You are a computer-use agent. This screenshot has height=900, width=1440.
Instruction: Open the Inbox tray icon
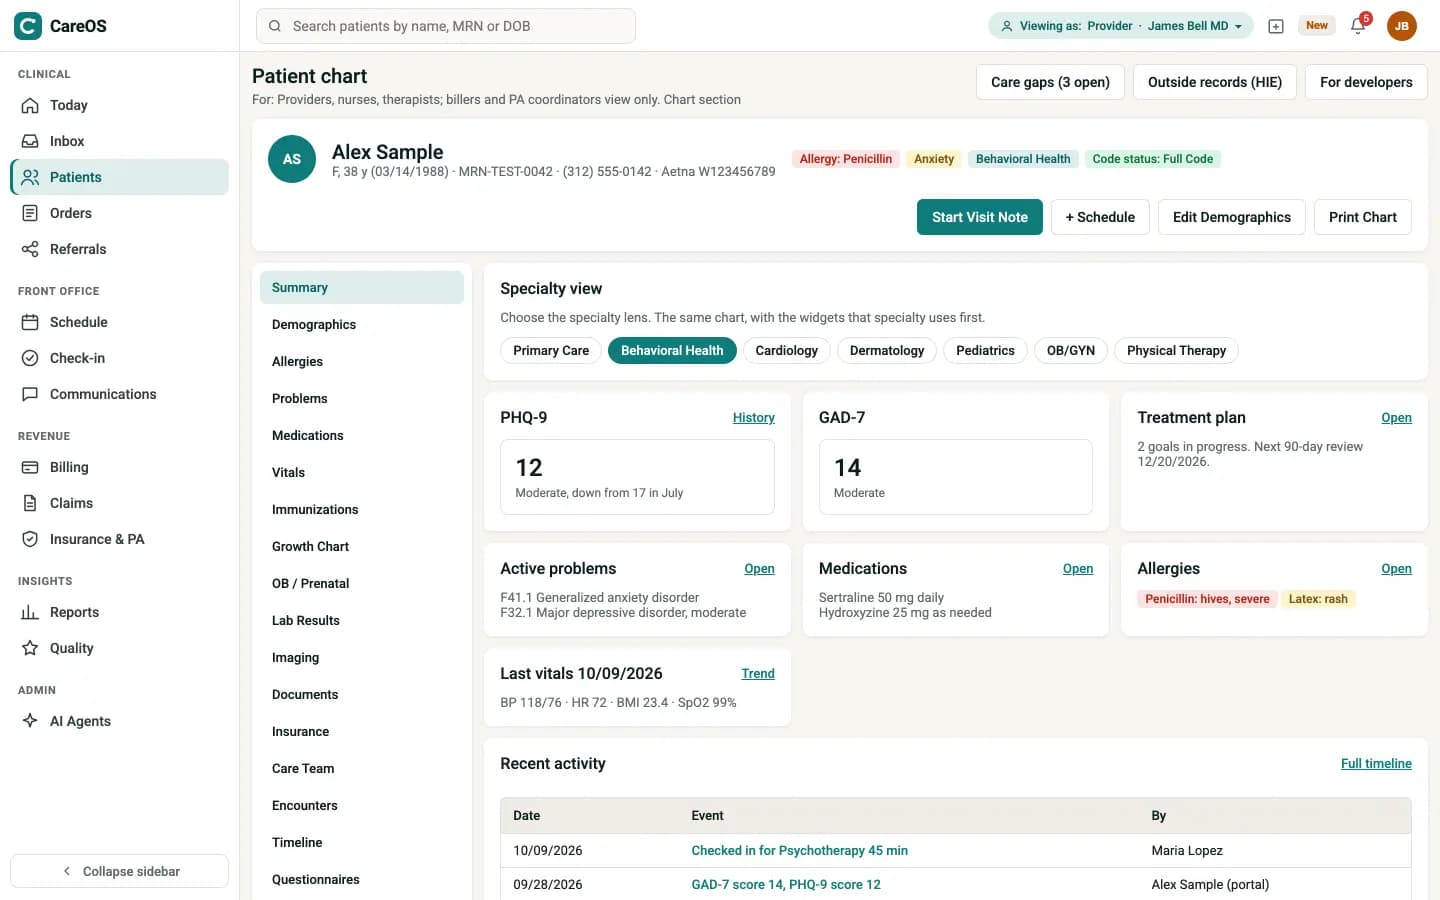[x=30, y=141]
